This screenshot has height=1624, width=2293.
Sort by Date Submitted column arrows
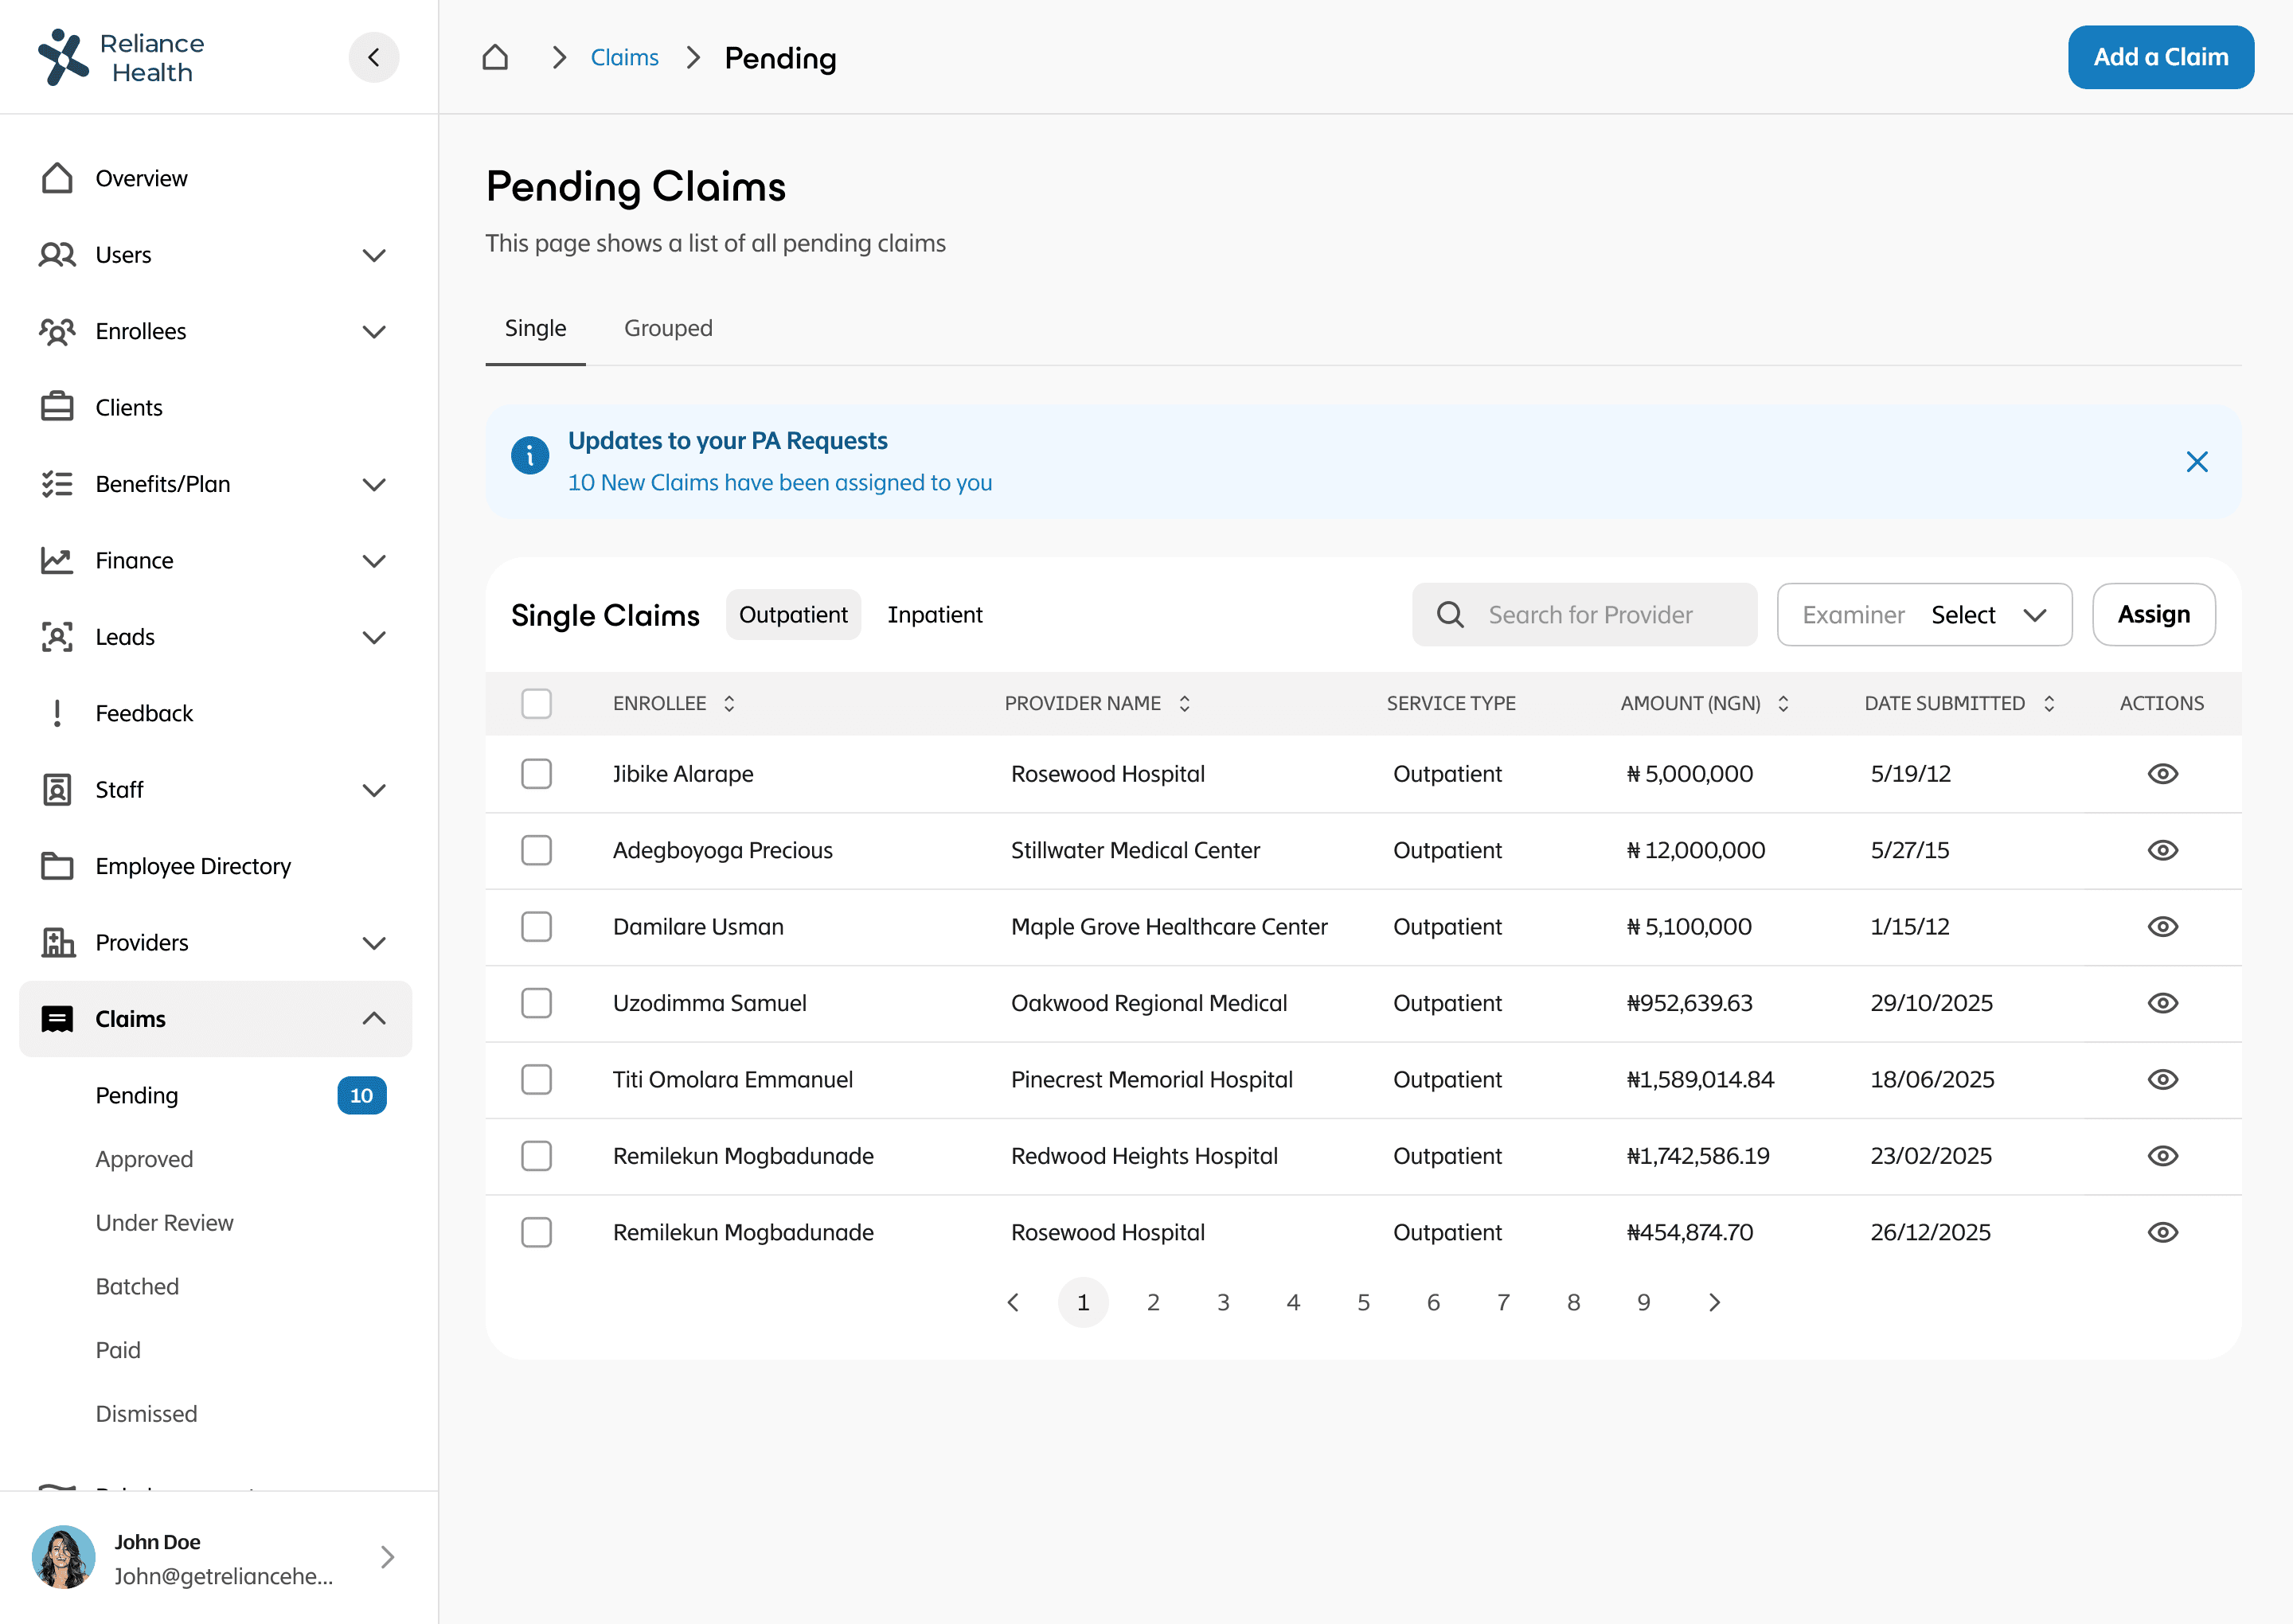point(2049,703)
